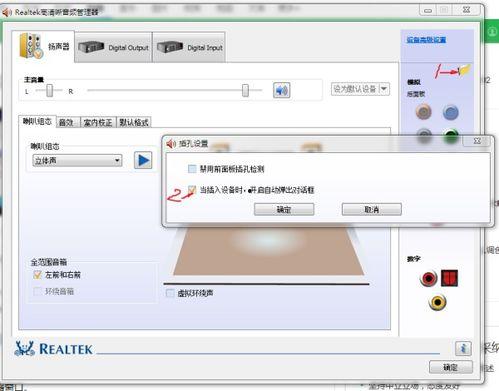This screenshot has height=391, width=499.
Task: Toggle 当插入设备时开启自动弹出对话框 checkbox
Action: (192, 190)
